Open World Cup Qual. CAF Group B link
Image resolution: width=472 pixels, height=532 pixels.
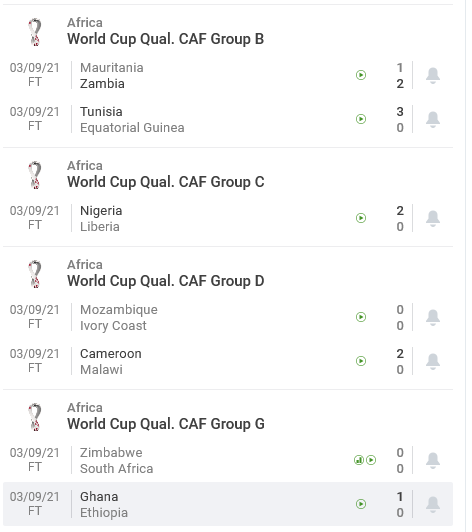[166, 39]
